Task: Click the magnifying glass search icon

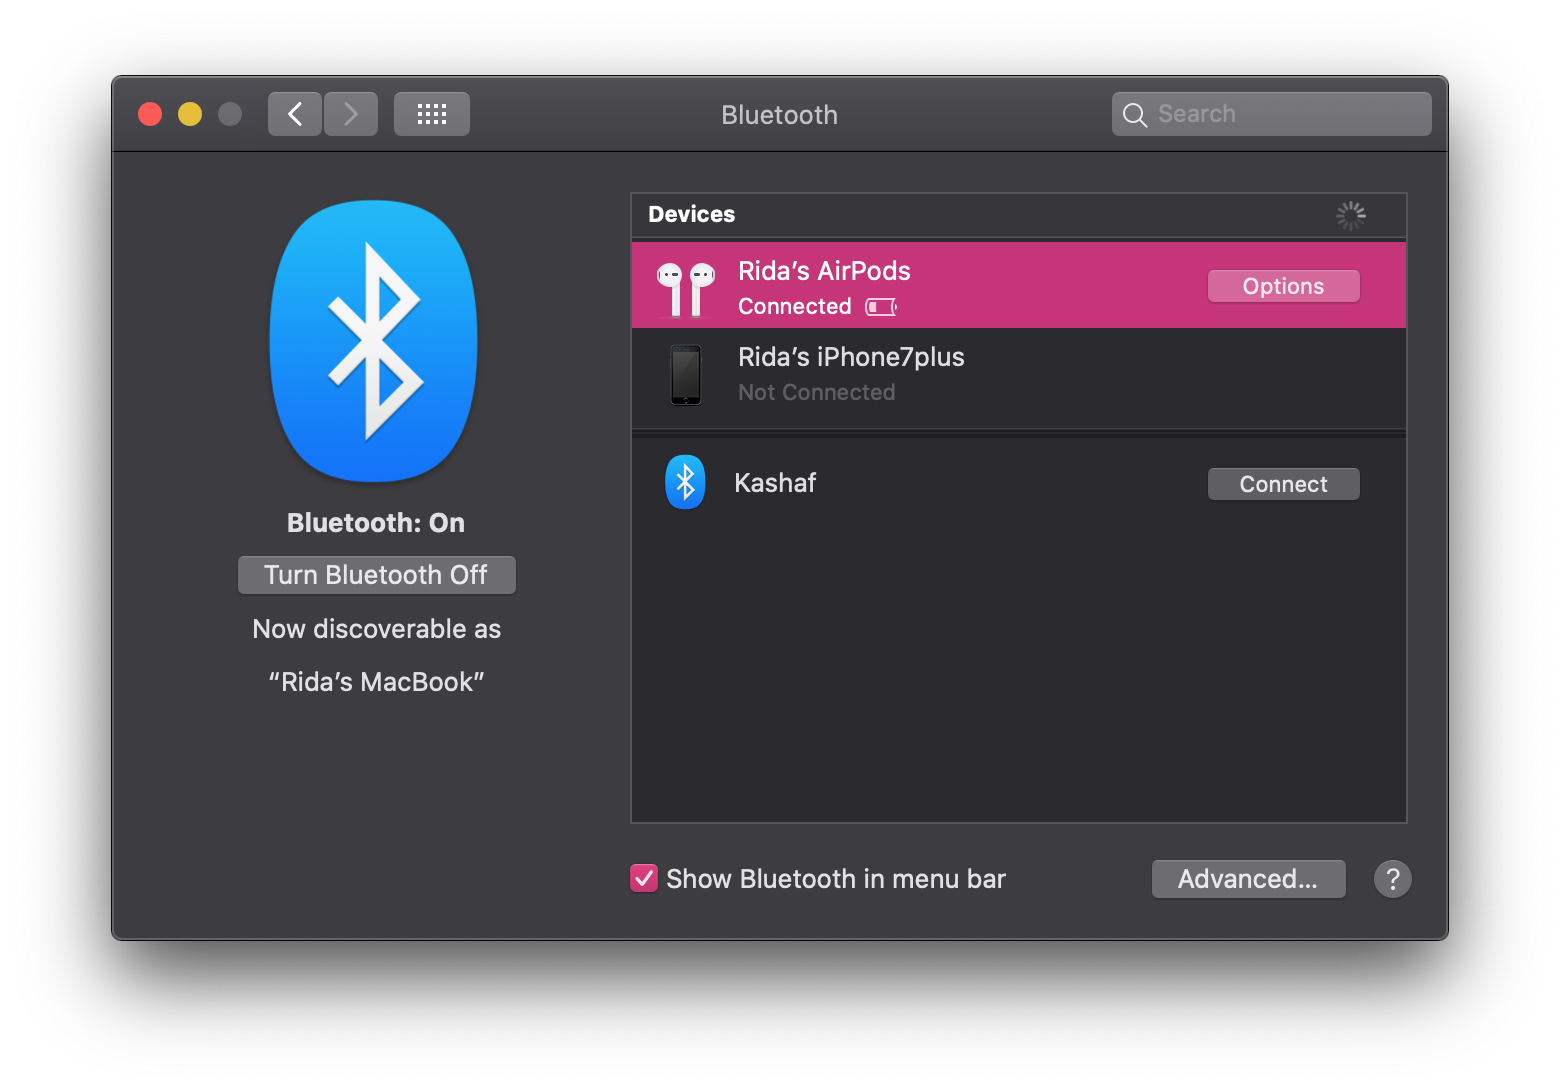Action: click(1134, 115)
